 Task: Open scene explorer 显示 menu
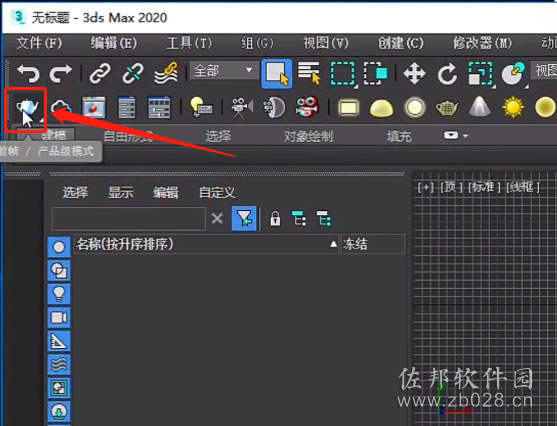121,193
